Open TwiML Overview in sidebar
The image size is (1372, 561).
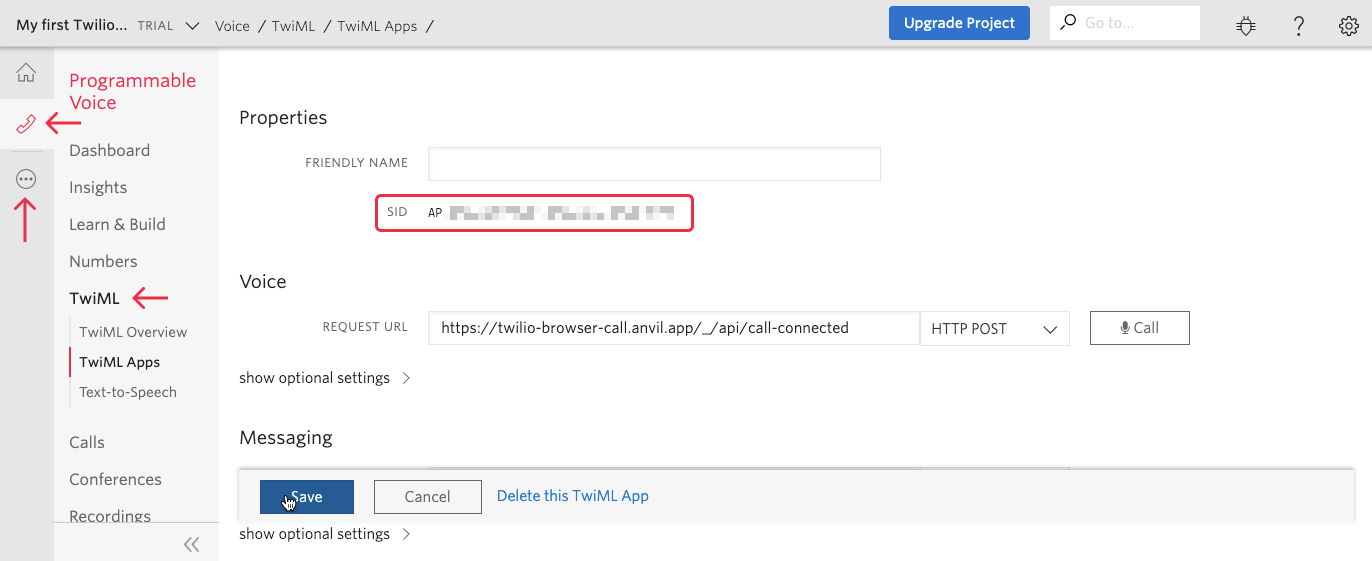click(x=133, y=332)
